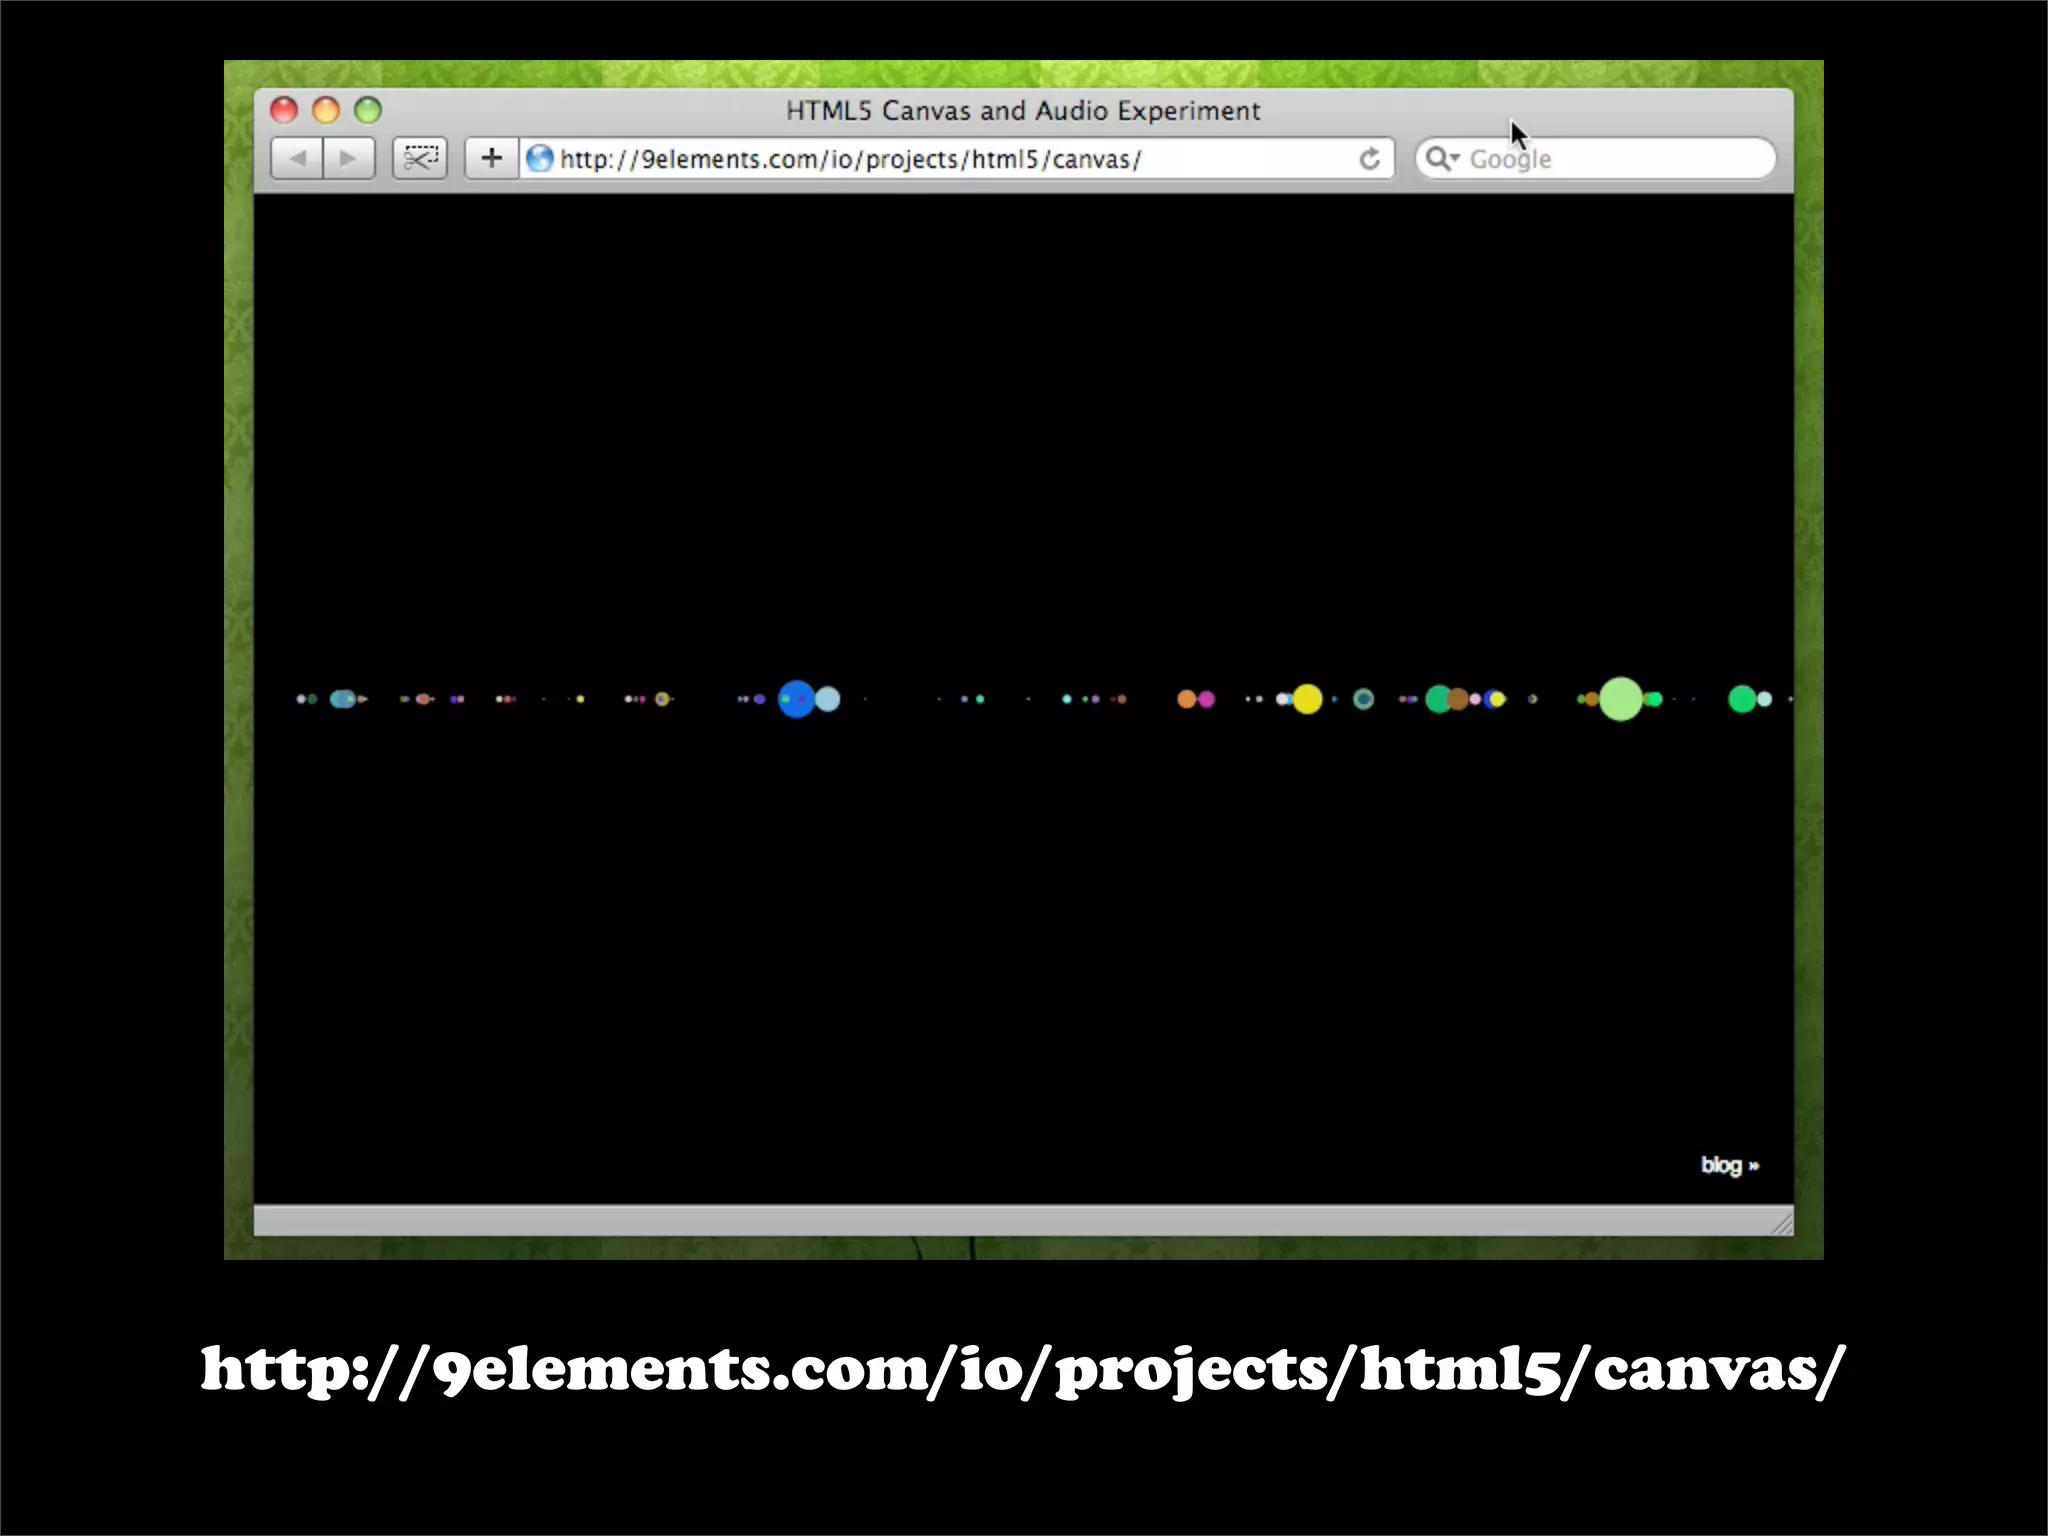Click the browser forward arrow button
Image resolution: width=2048 pixels, height=1536 pixels.
coord(348,158)
